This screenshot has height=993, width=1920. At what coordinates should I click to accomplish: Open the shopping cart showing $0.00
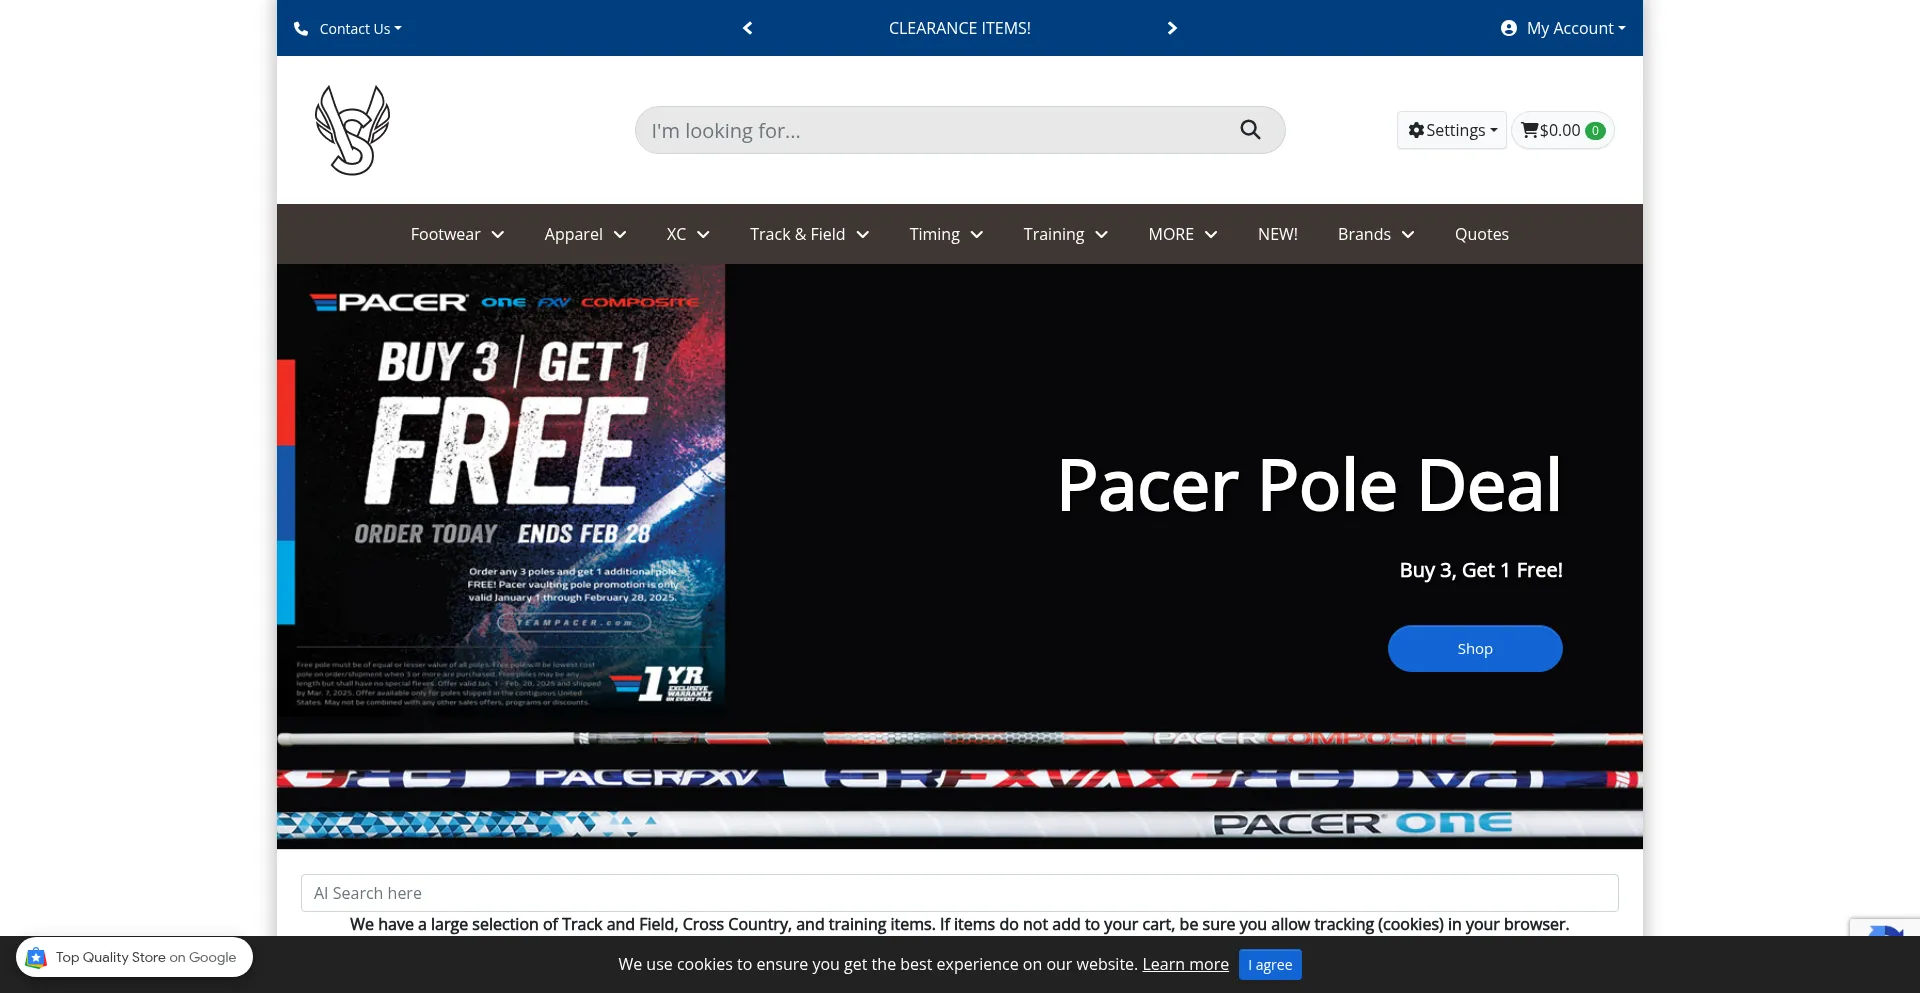1562,130
